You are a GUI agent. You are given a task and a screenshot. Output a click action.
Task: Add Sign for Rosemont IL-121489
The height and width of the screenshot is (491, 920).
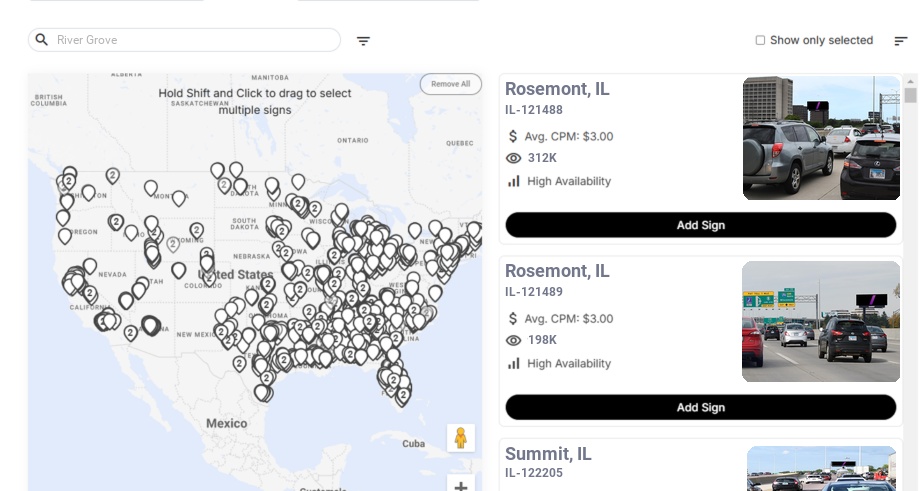pyautogui.click(x=700, y=407)
